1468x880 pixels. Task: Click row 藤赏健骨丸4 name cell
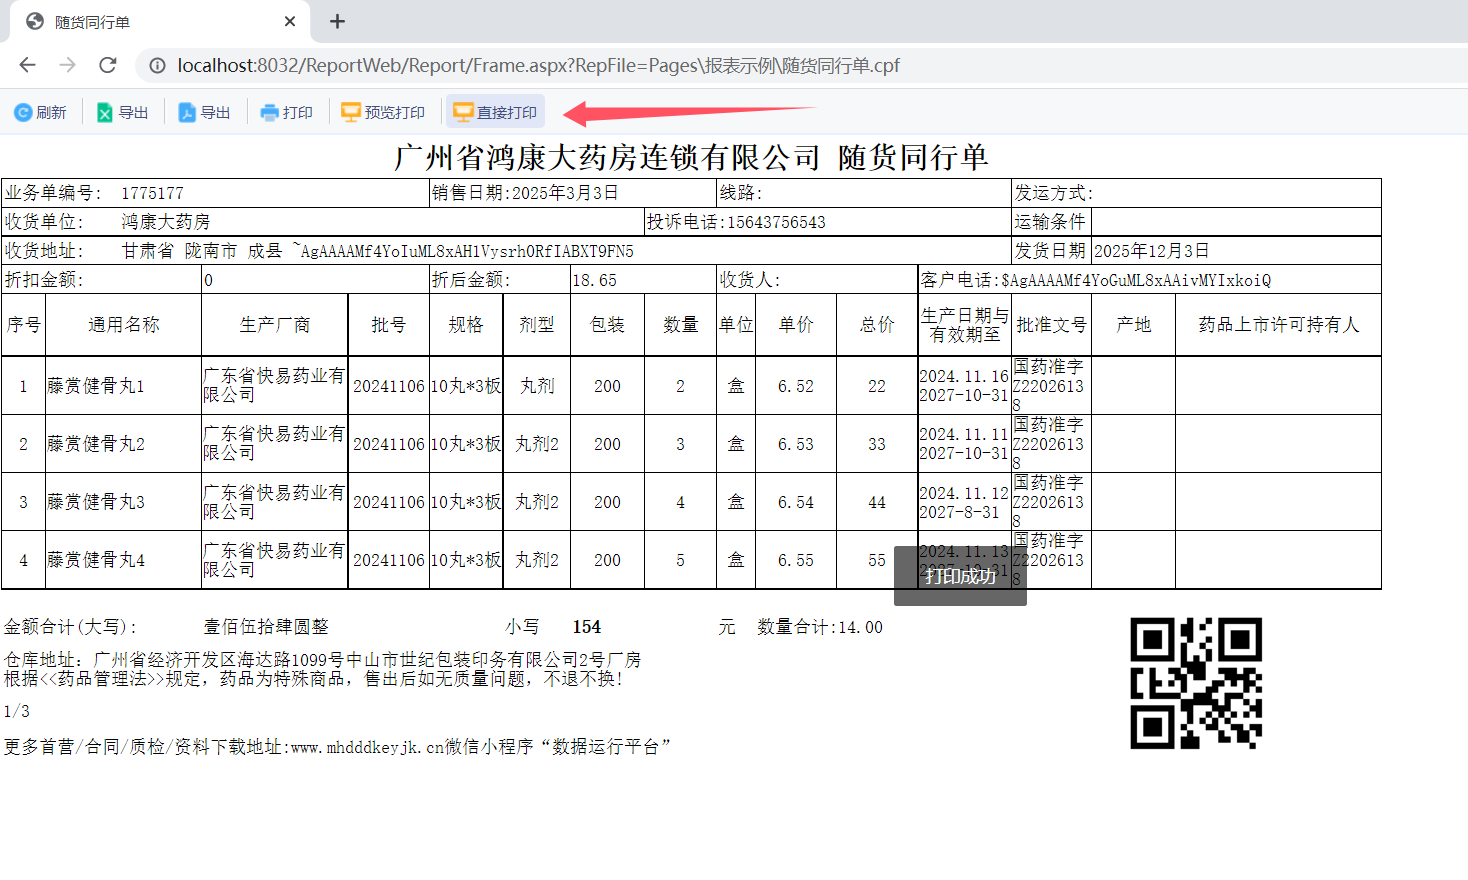124,560
